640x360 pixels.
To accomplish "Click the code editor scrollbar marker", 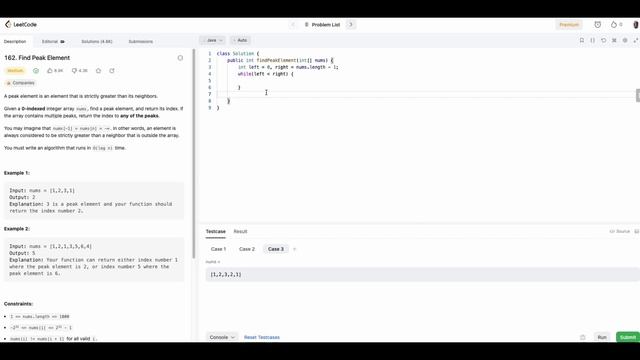I will (638, 95).
